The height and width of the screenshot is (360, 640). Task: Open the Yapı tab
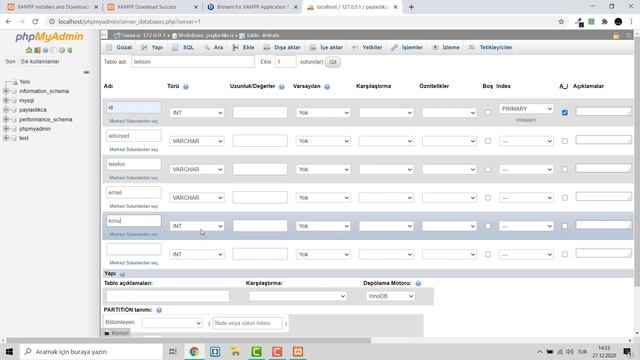tap(152, 47)
